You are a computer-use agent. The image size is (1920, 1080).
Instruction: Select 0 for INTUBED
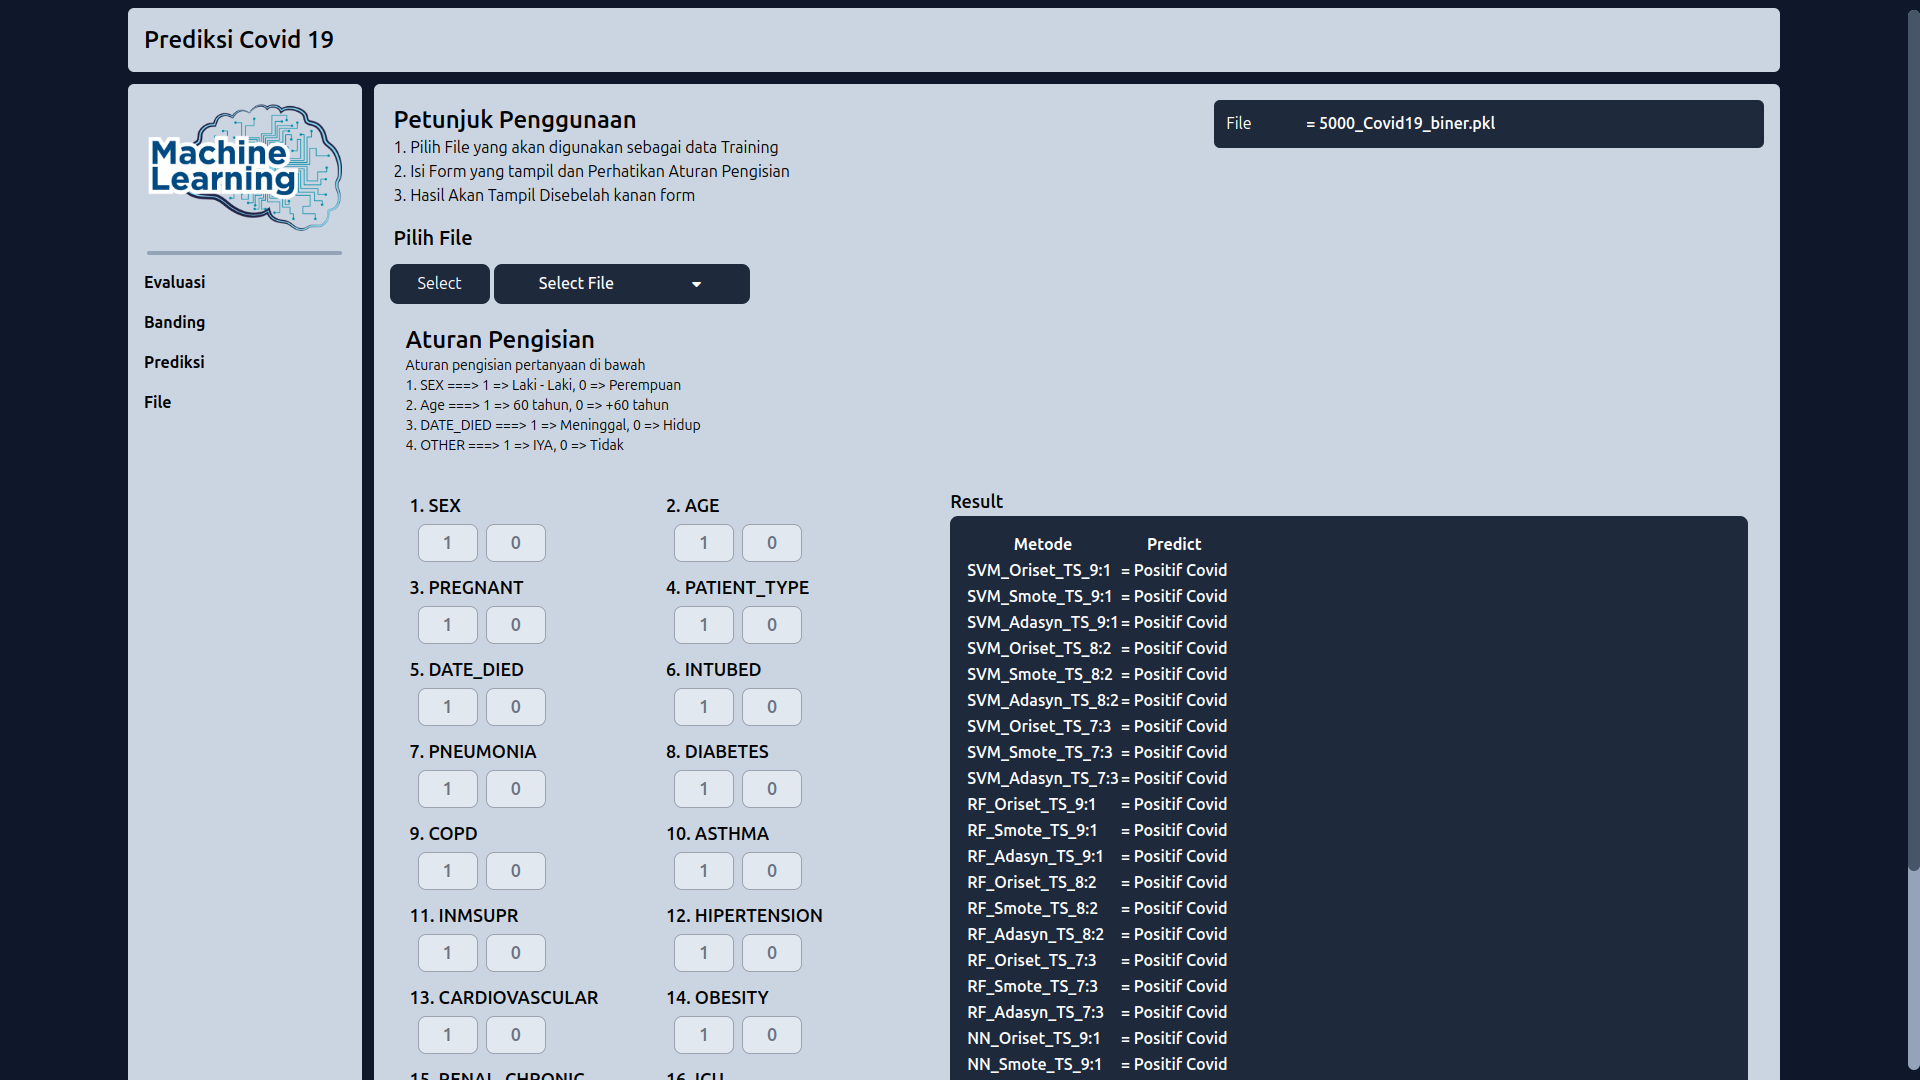click(x=771, y=706)
